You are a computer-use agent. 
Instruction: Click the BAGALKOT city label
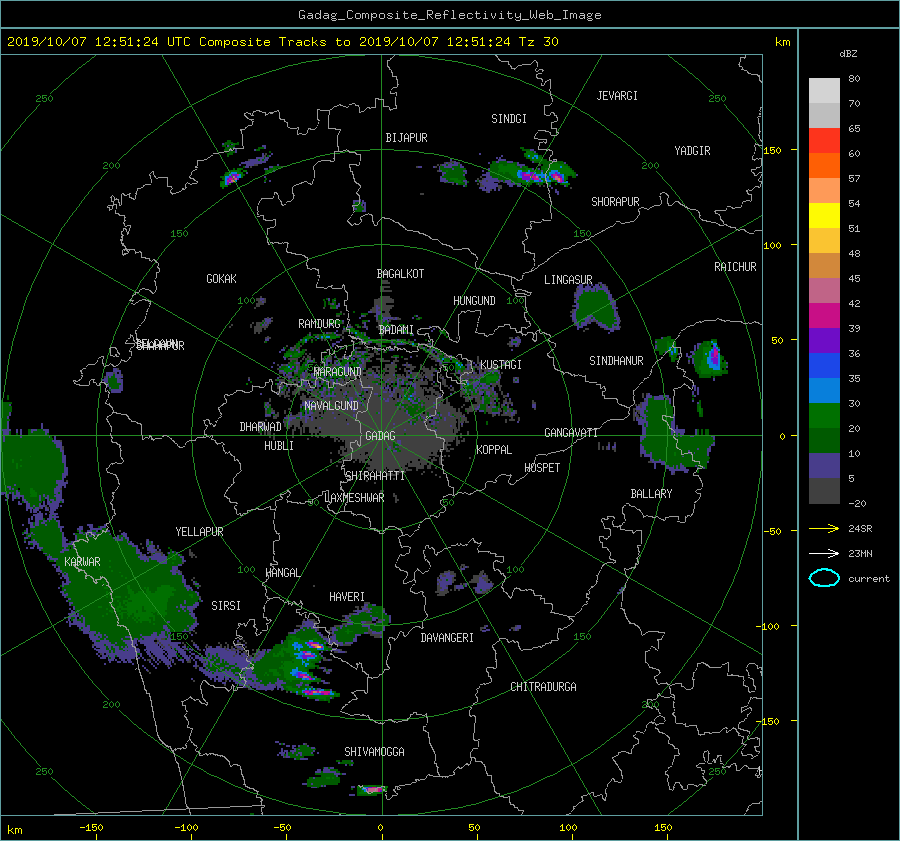(x=400, y=274)
